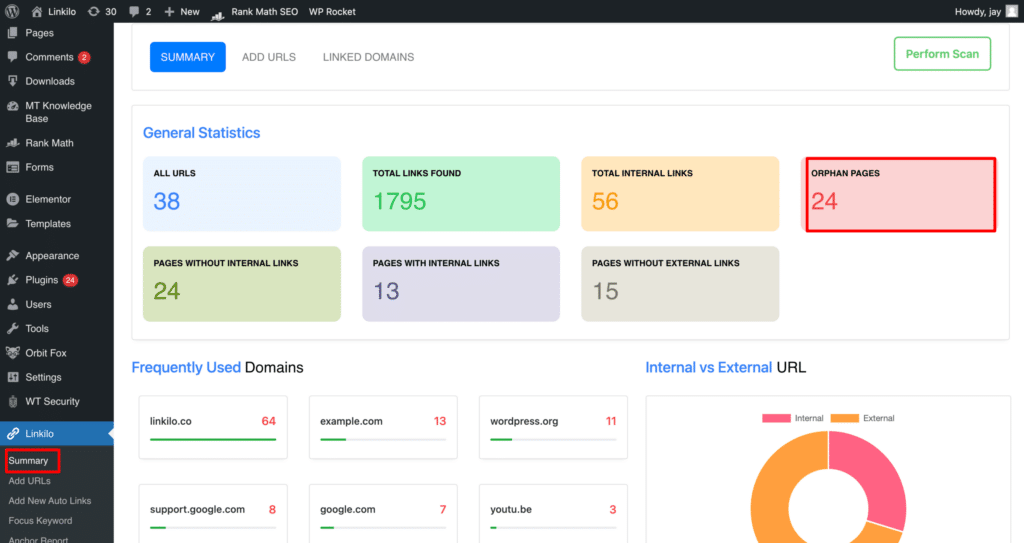Click the General Statistics heading
1024x543 pixels.
click(201, 133)
